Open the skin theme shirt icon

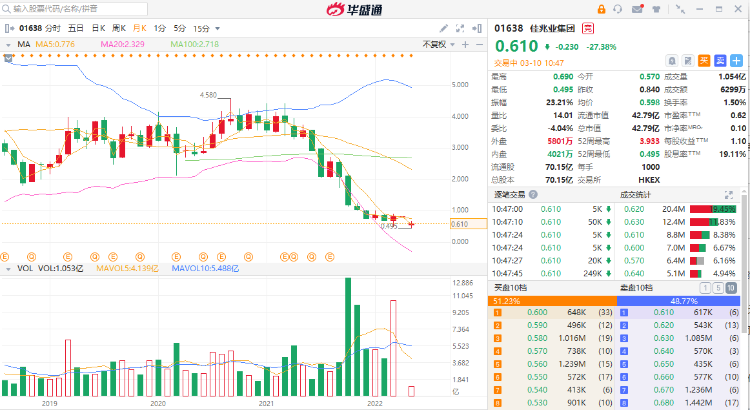click(x=656, y=9)
